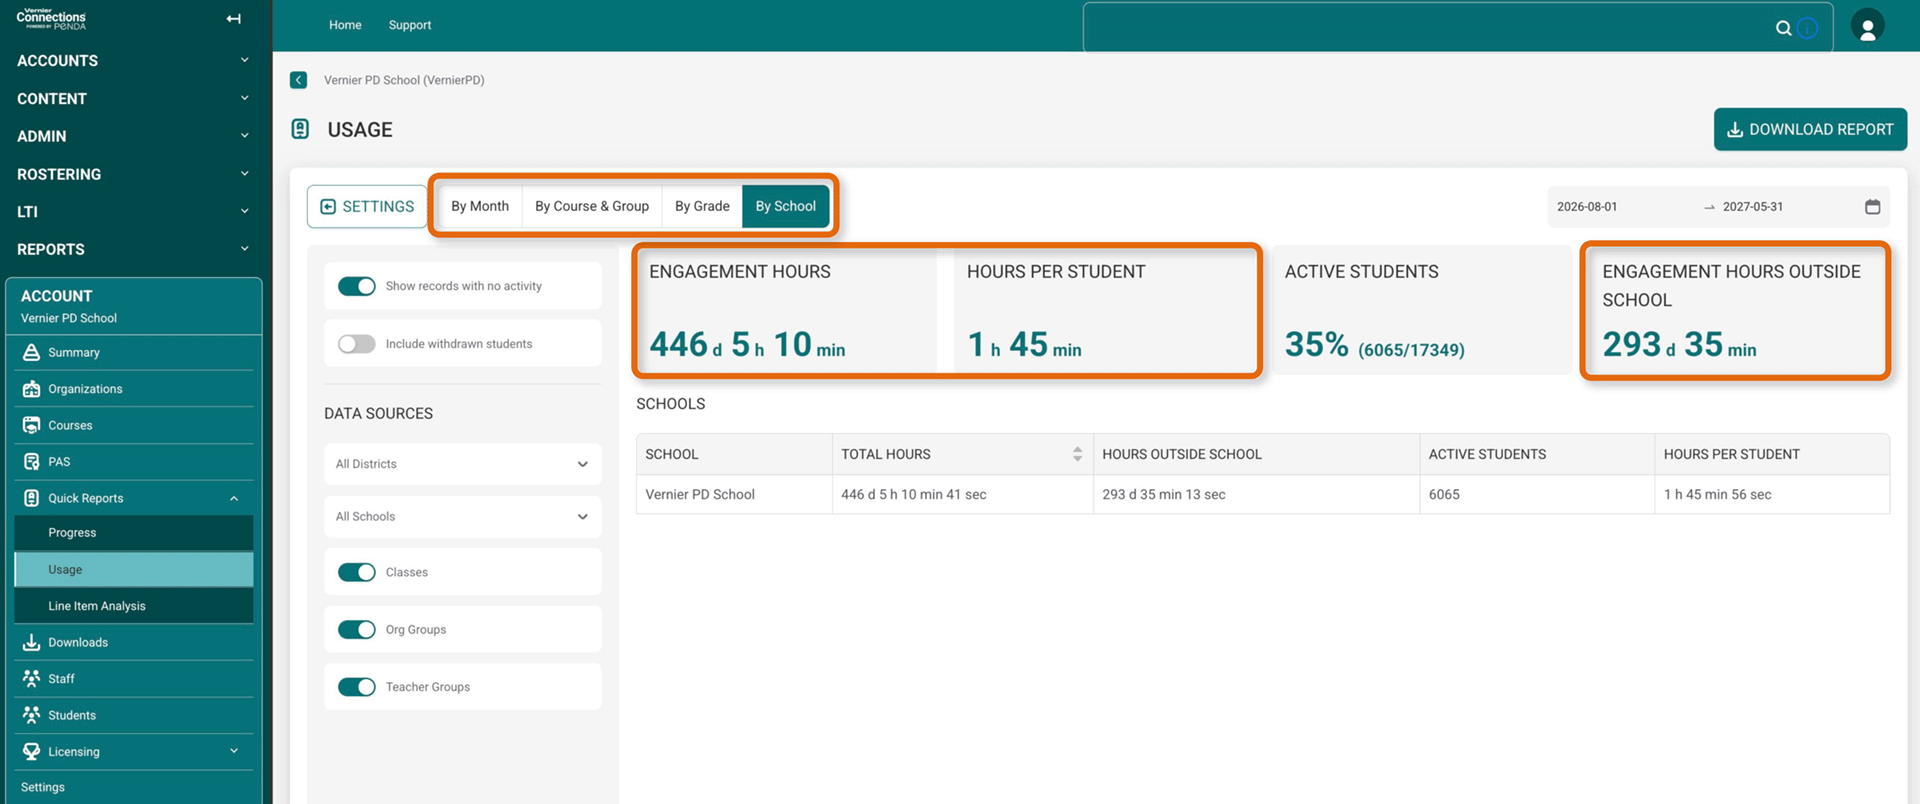
Task: Click the 6065 active students cell
Action: (x=1537, y=494)
